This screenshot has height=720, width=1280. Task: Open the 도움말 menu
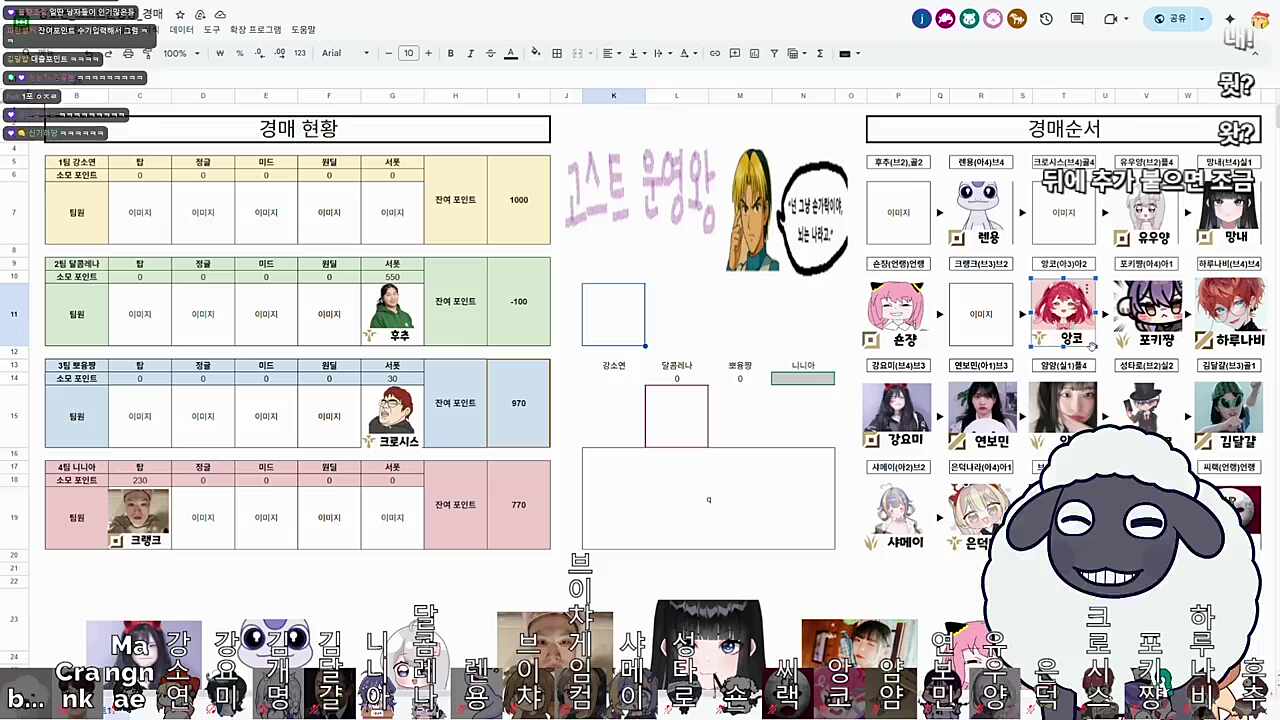click(303, 30)
